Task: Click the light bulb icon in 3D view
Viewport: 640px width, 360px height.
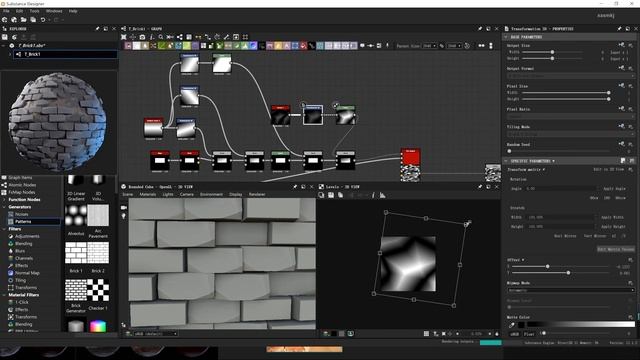Action: pyautogui.click(x=124, y=216)
